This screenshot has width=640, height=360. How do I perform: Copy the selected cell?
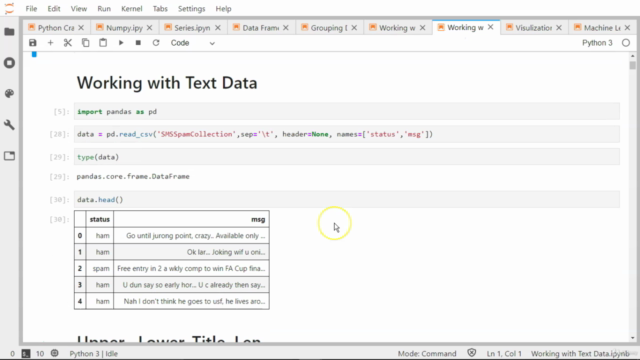[x=85, y=43]
